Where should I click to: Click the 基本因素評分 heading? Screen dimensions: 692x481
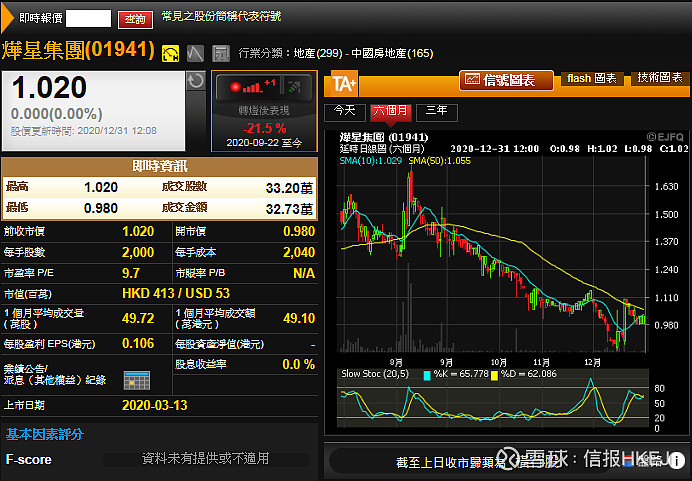click(x=45, y=434)
